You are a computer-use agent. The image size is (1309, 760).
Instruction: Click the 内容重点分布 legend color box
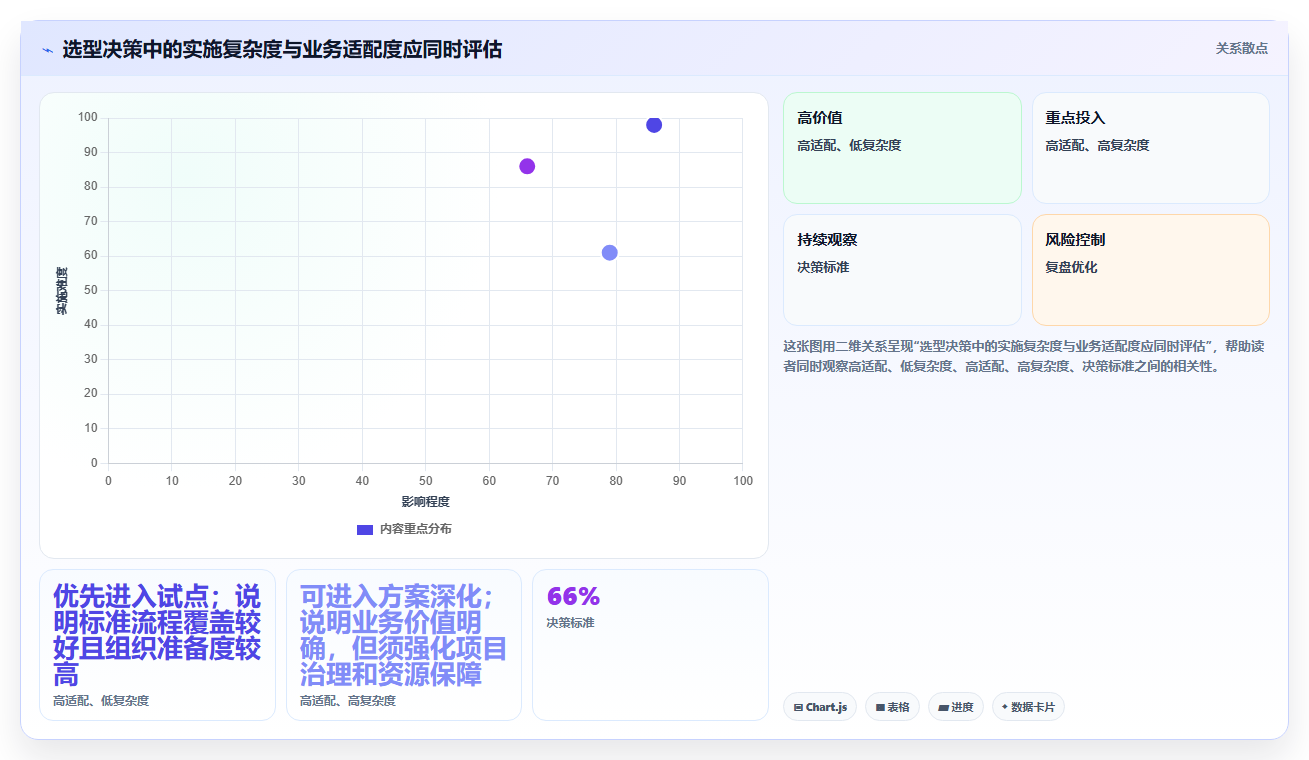click(365, 529)
